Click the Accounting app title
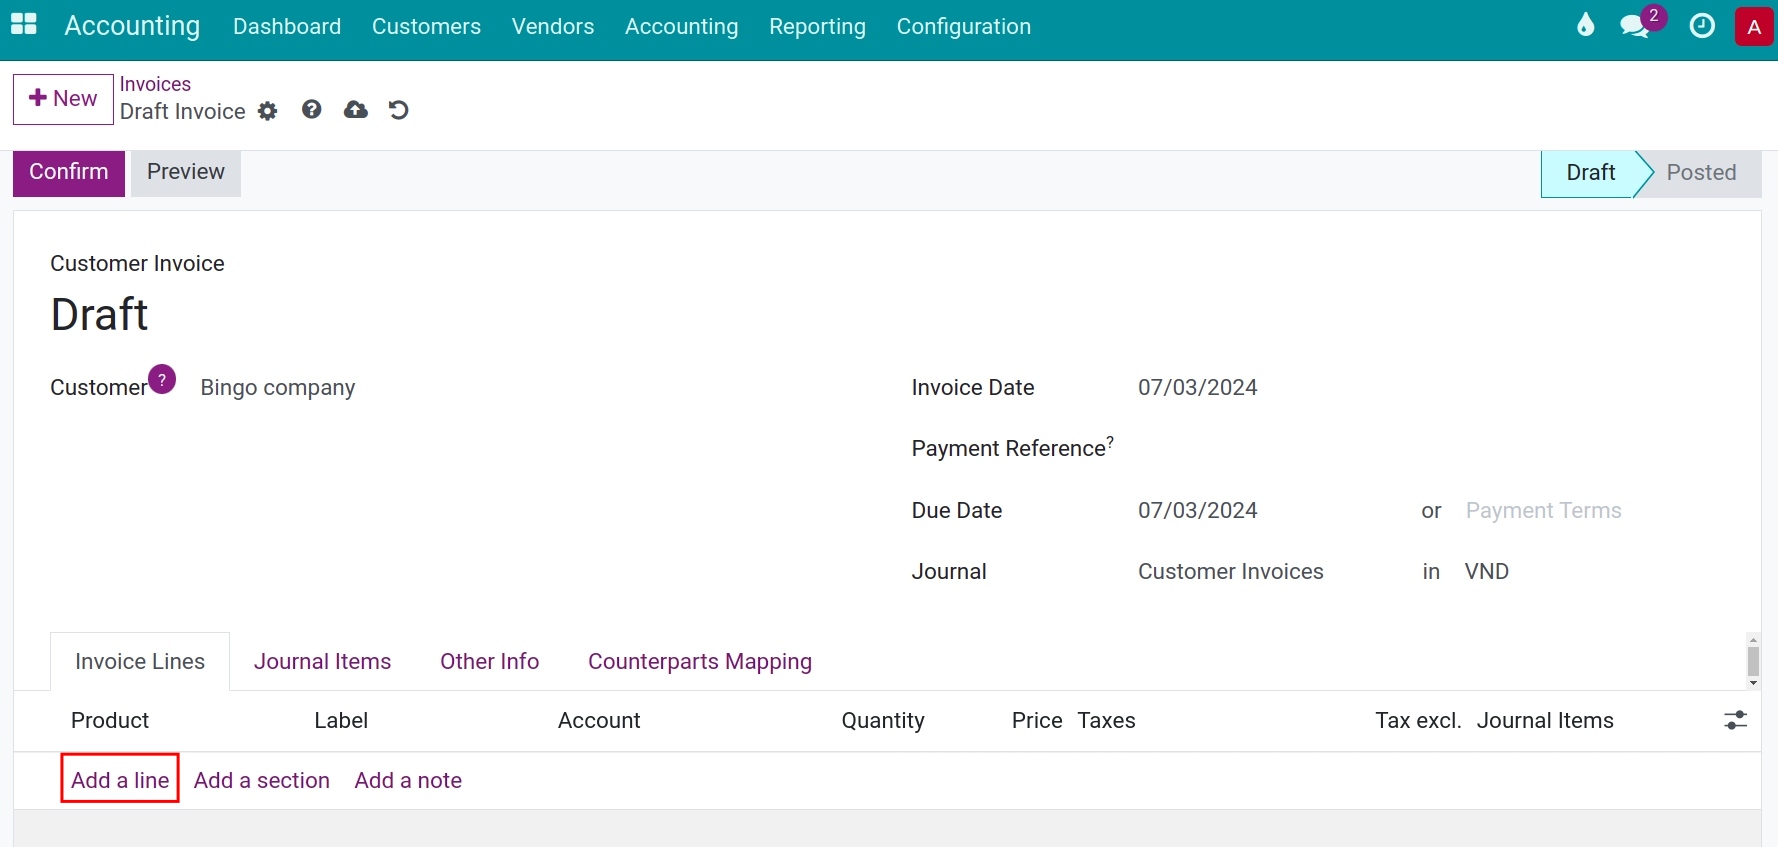Viewport: 1778px width, 847px height. click(x=132, y=26)
